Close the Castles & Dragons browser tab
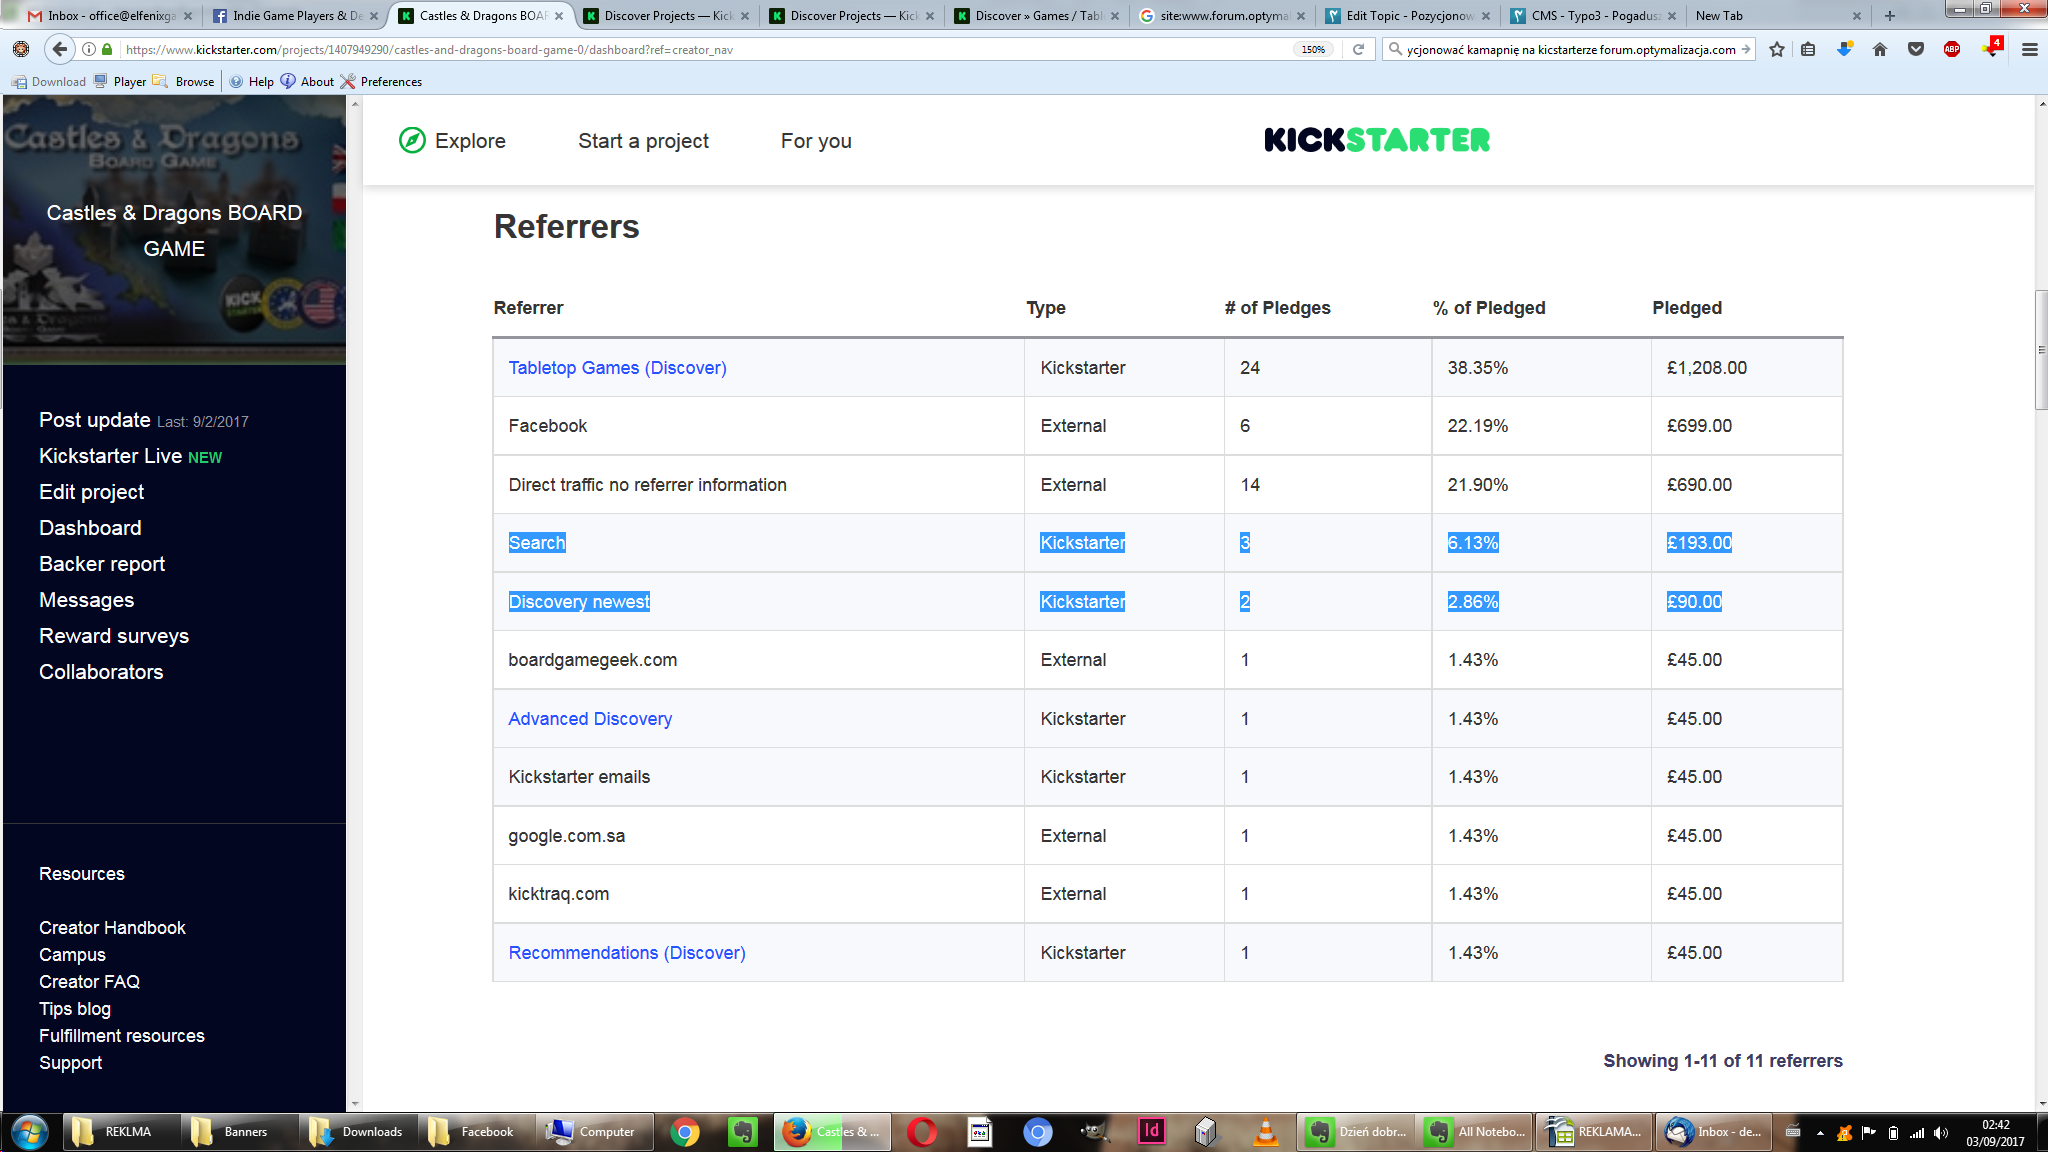 pyautogui.click(x=559, y=16)
